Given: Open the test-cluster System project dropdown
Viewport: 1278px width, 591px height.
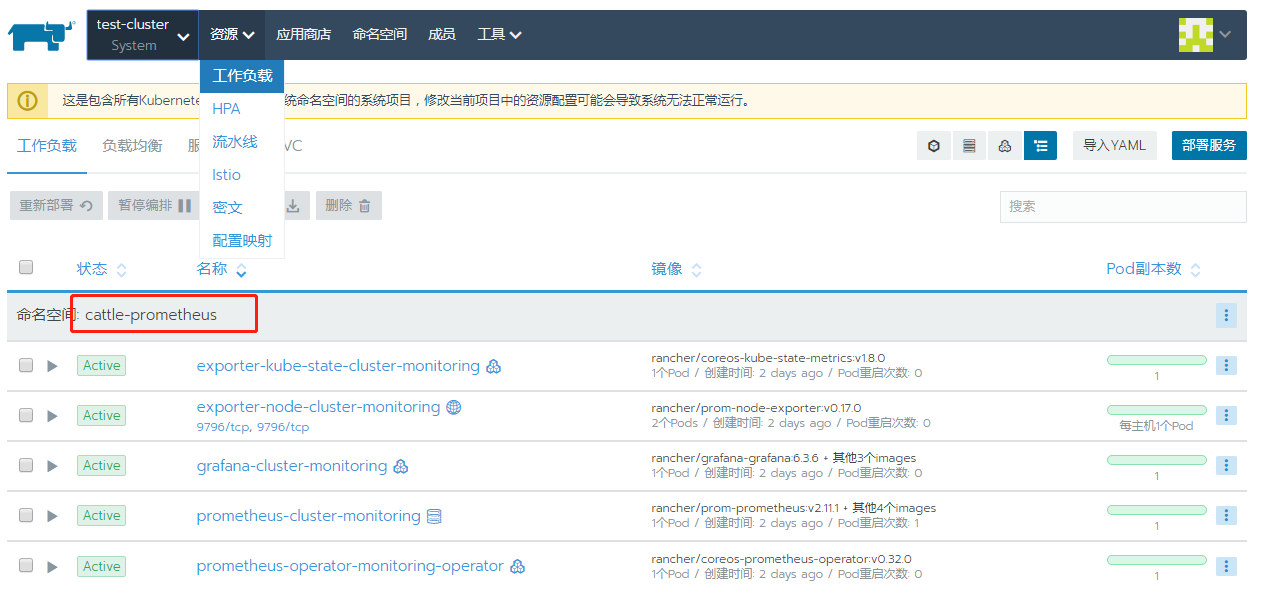Looking at the screenshot, I should click(143, 33).
